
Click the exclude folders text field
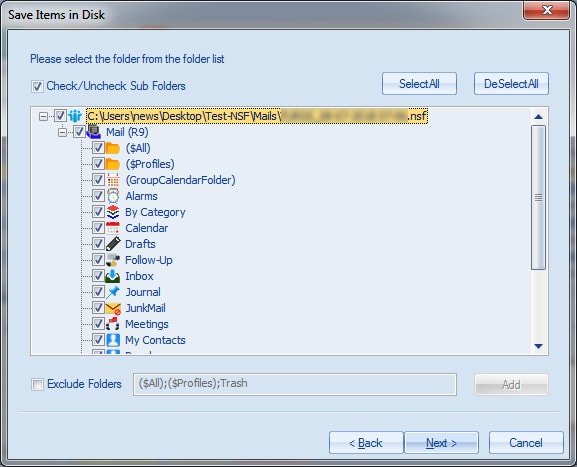coord(295,384)
